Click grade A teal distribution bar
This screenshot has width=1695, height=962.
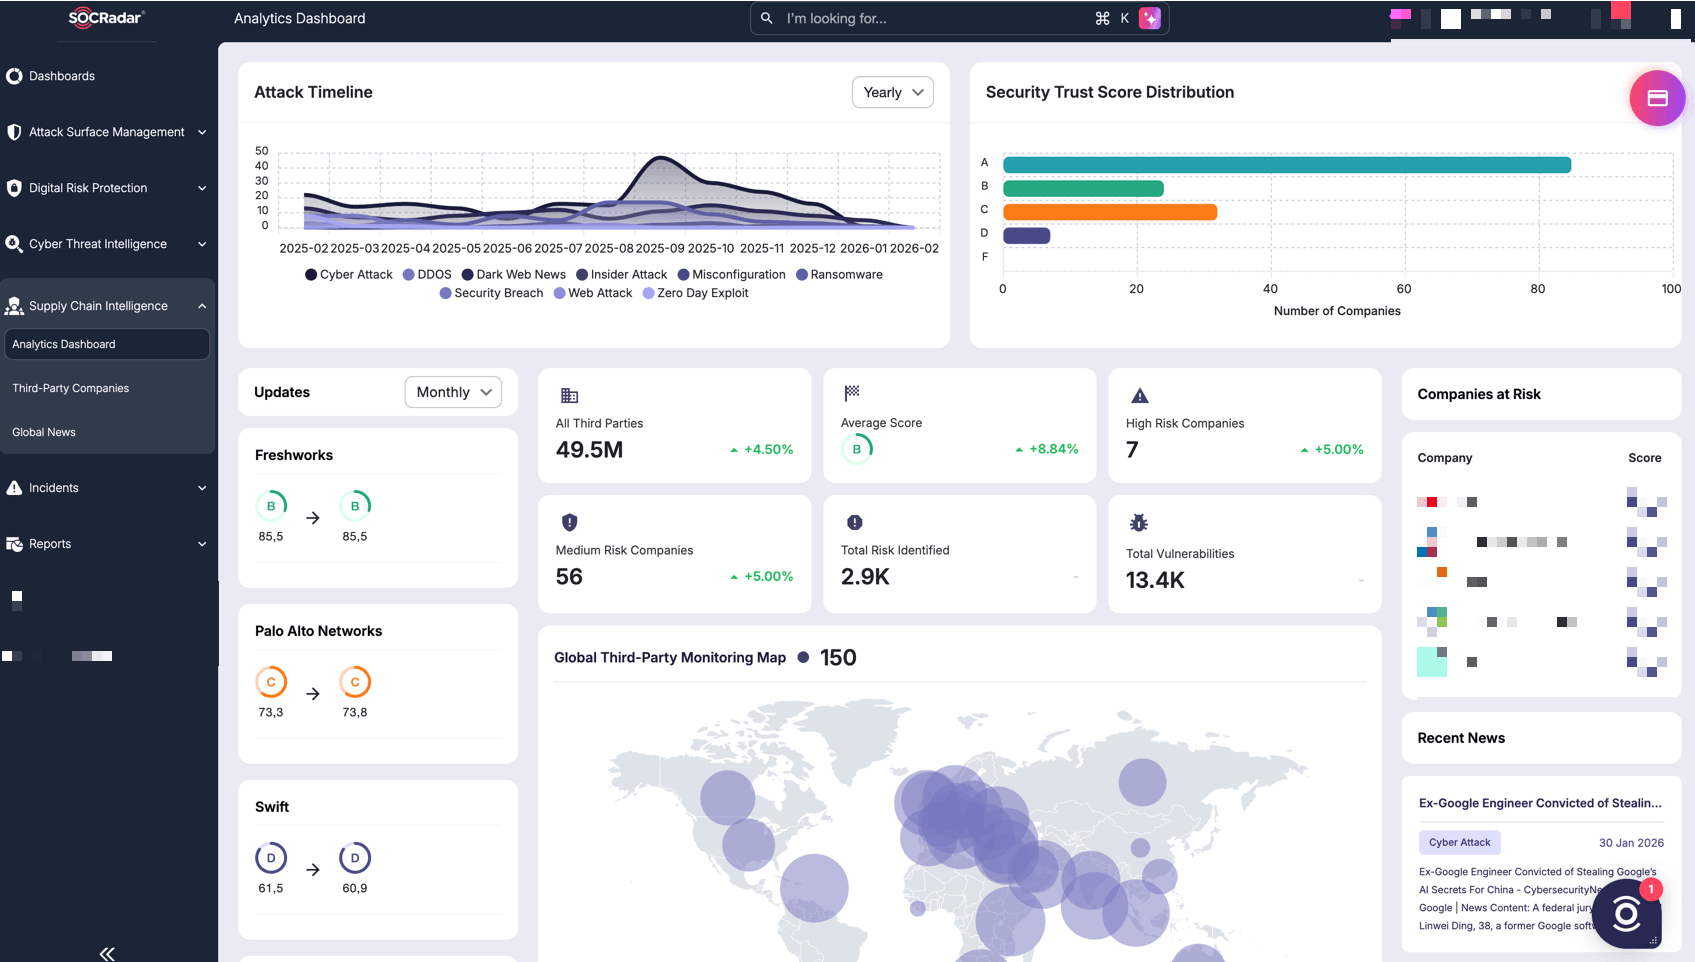(x=1287, y=165)
